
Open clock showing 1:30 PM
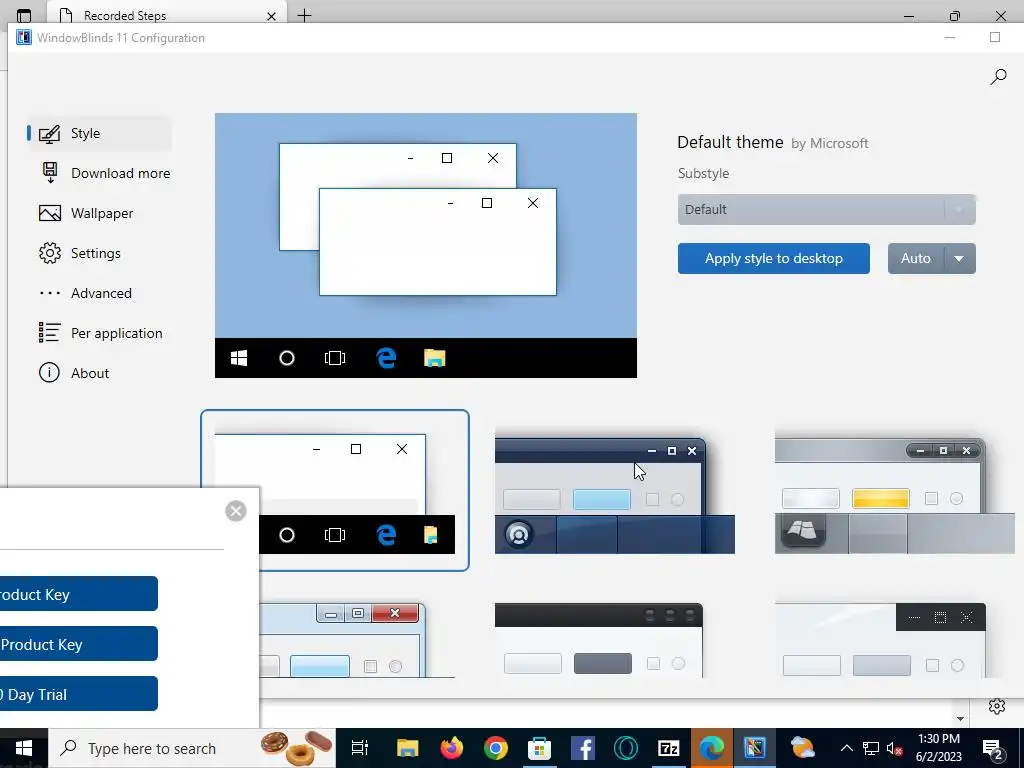(939, 748)
